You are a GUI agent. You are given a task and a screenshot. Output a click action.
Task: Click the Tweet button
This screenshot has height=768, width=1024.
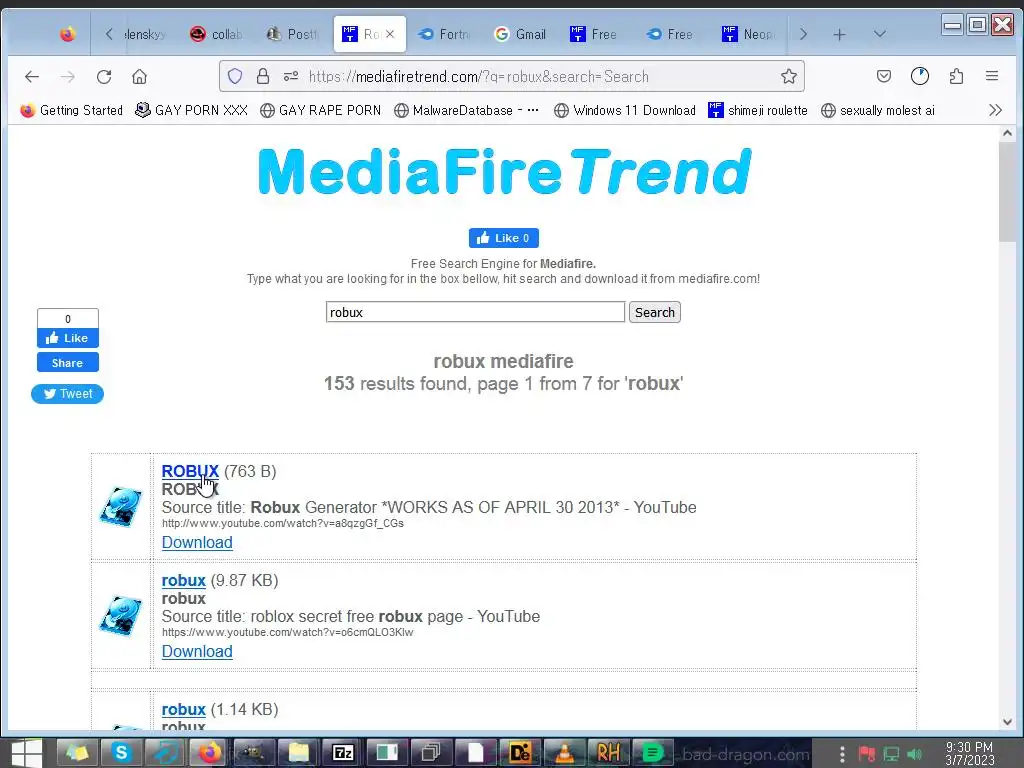67,394
